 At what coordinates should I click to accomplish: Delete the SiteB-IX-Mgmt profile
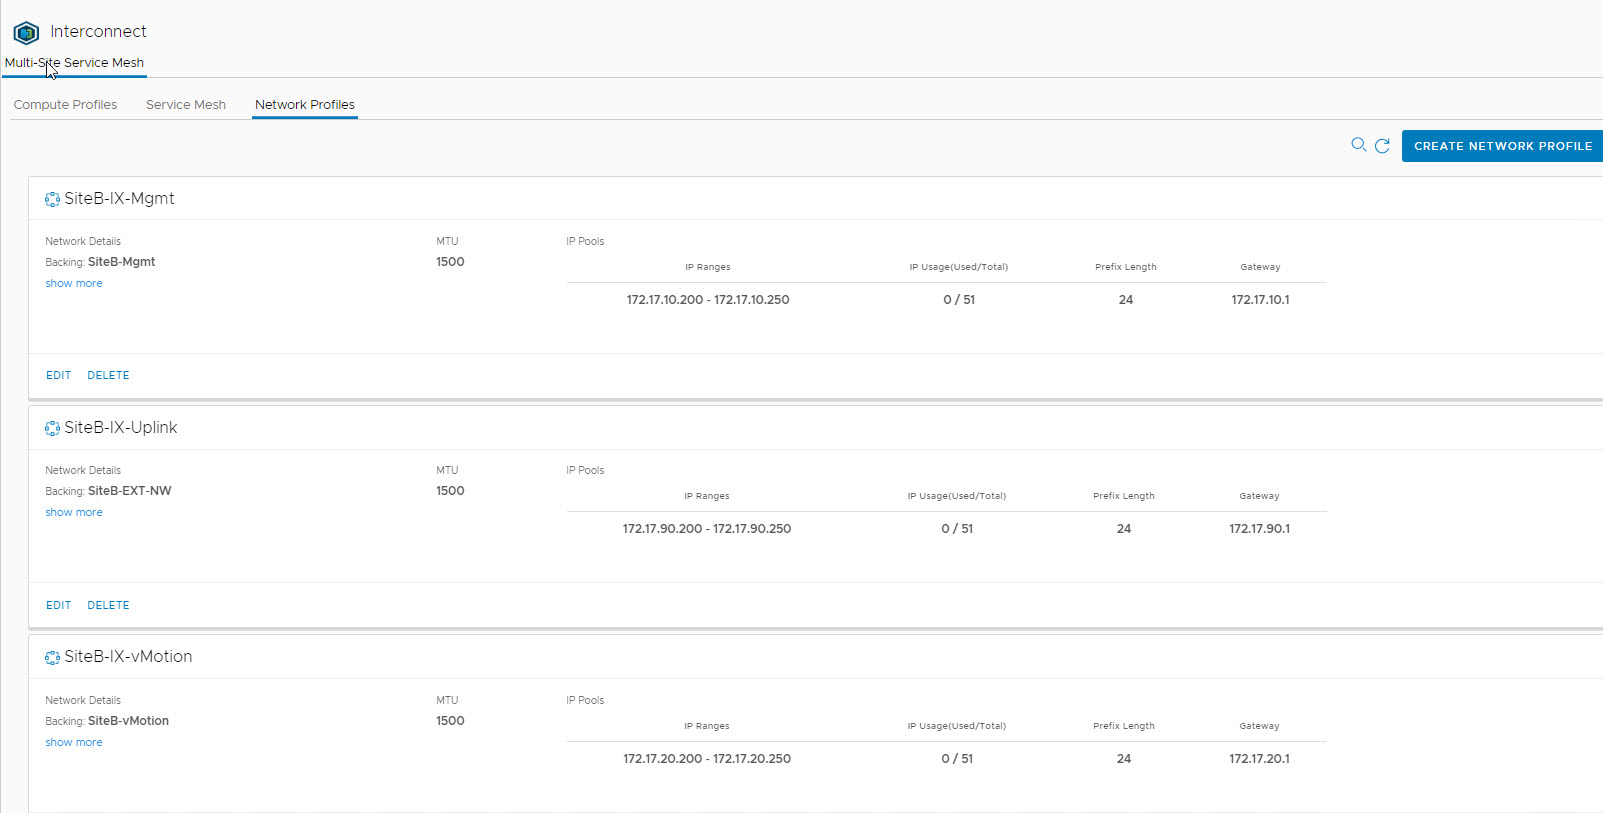point(108,376)
